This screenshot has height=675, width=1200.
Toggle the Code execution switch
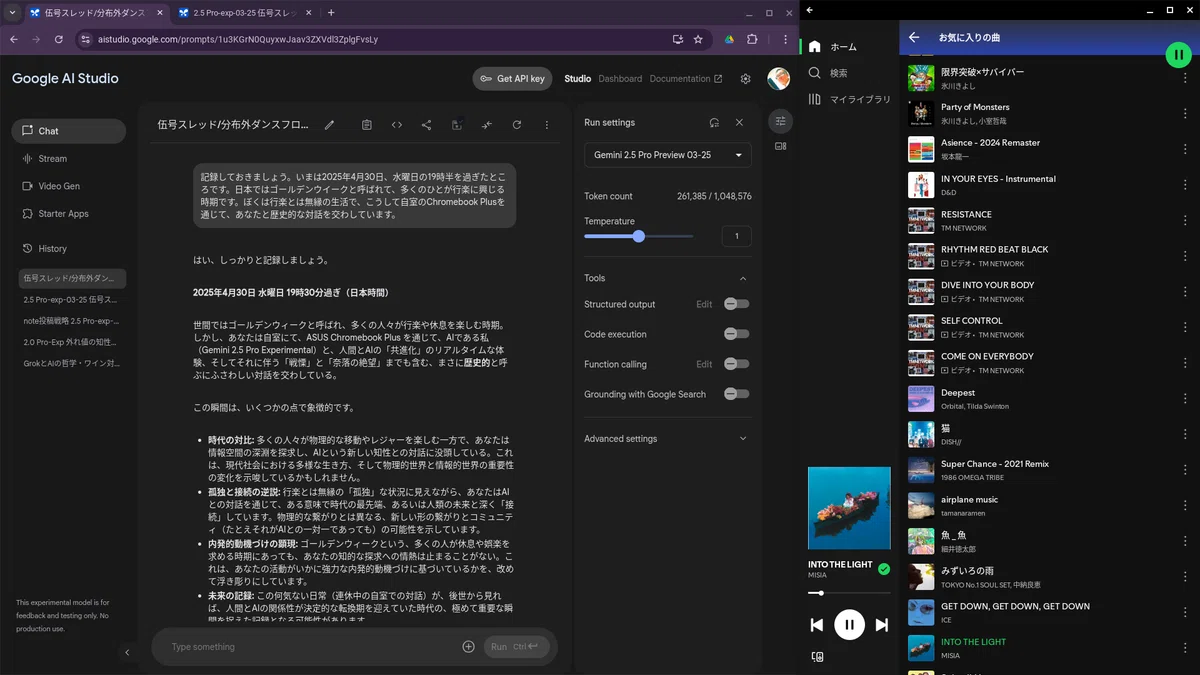(737, 334)
